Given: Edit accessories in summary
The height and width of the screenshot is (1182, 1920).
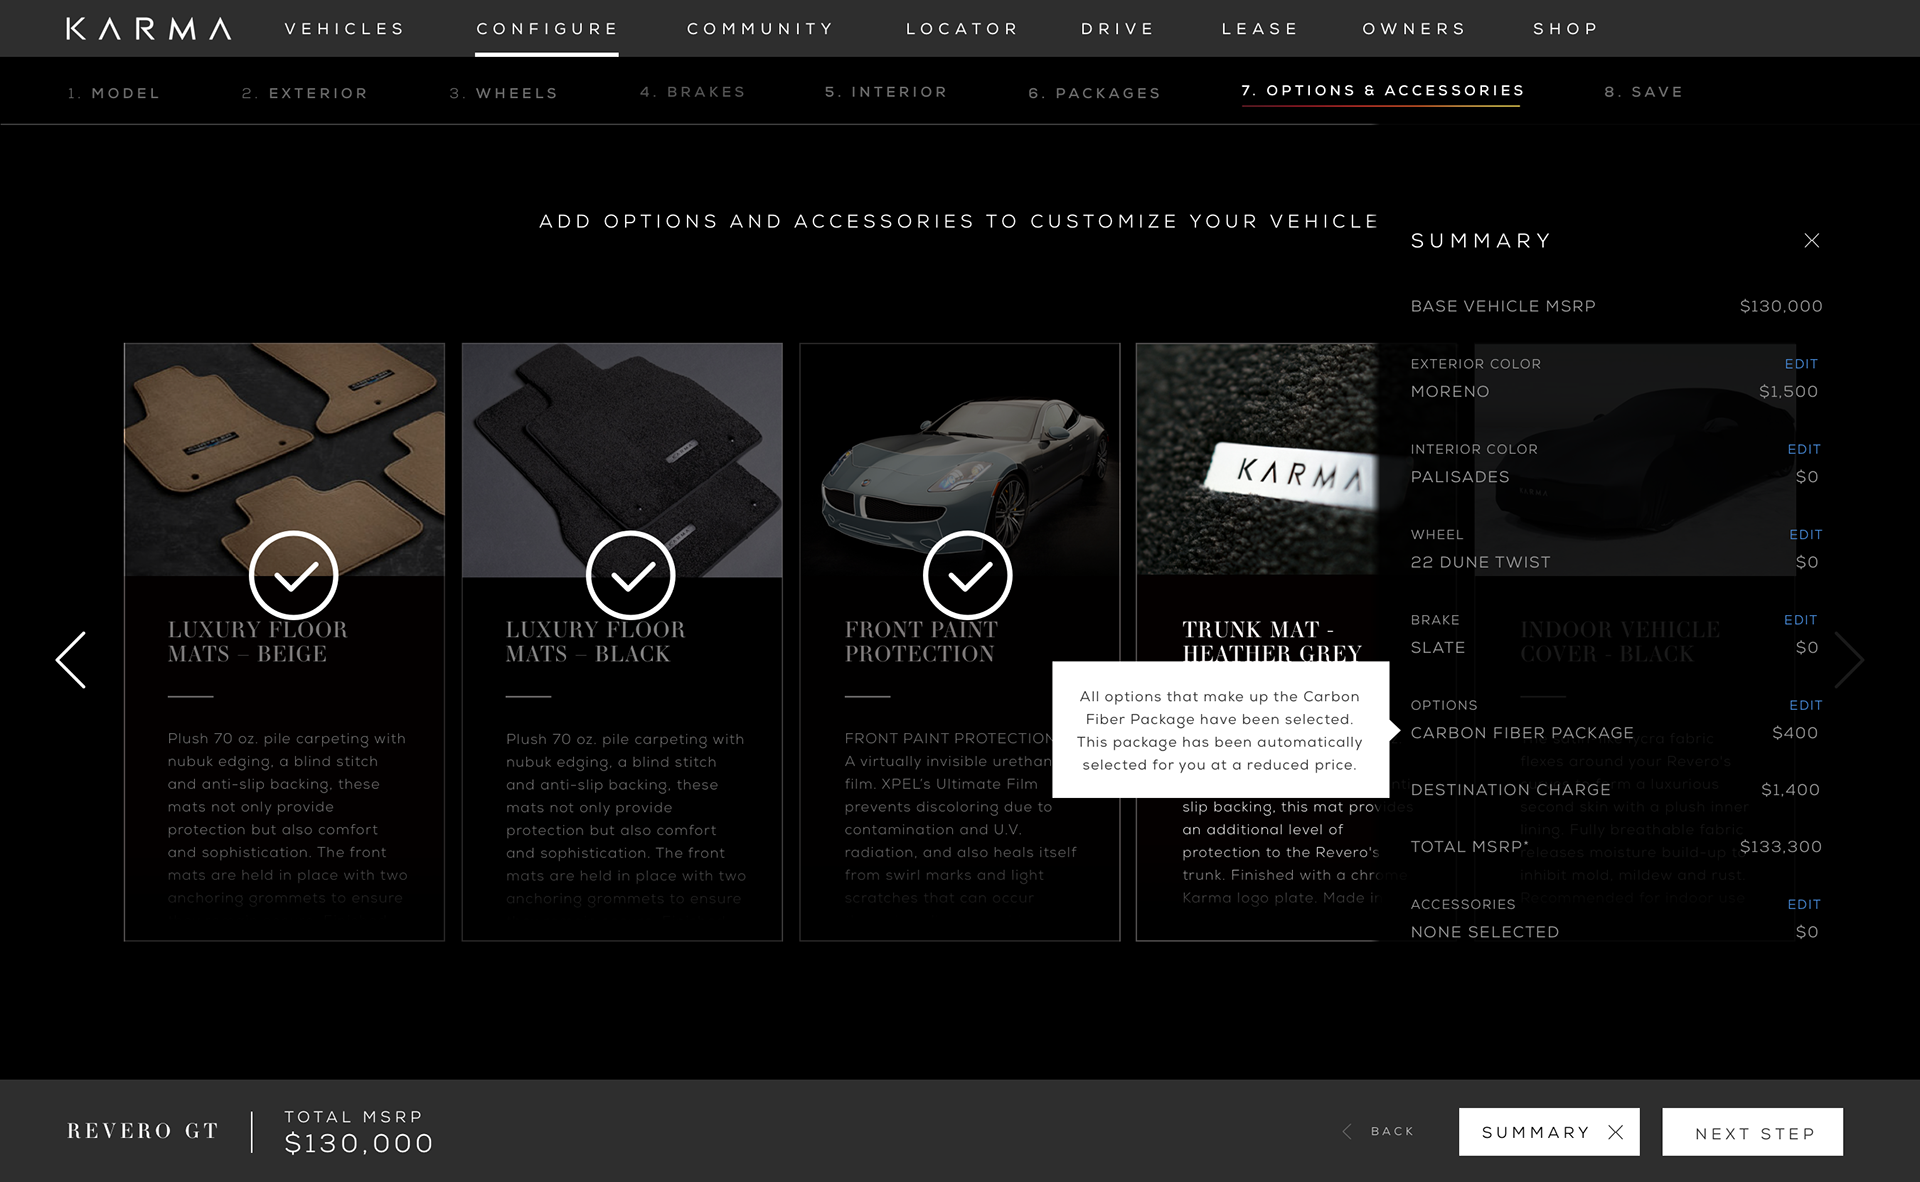Looking at the screenshot, I should tap(1804, 904).
